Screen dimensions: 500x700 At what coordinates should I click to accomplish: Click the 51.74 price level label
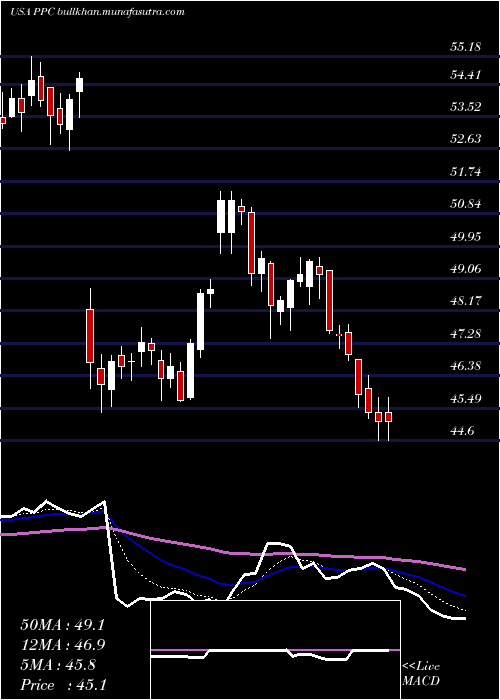click(x=466, y=172)
